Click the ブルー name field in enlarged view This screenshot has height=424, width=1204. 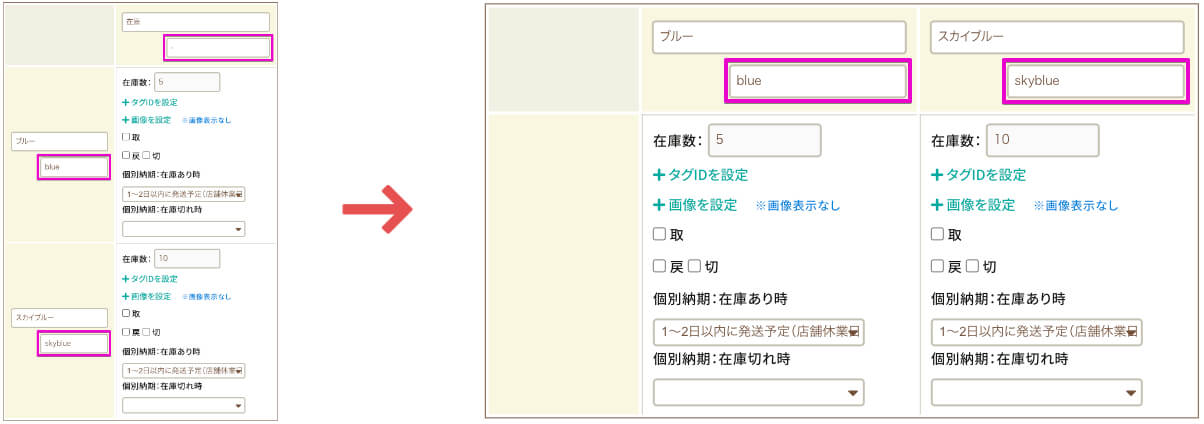[779, 37]
